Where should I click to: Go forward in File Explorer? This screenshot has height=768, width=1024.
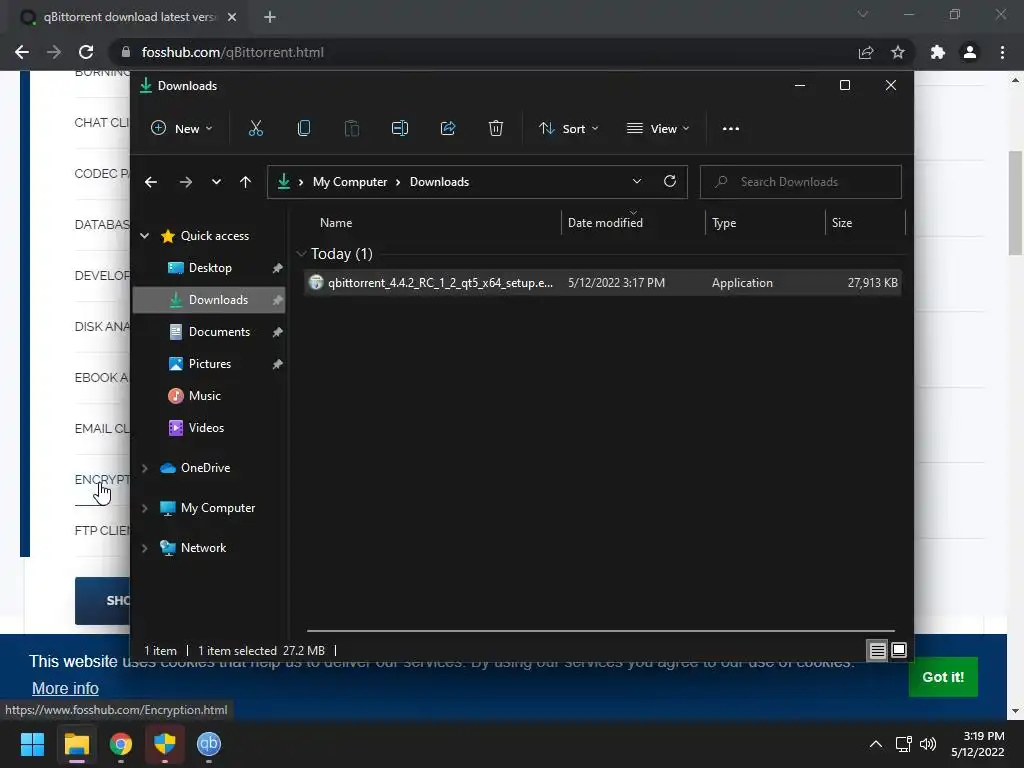tap(185, 182)
